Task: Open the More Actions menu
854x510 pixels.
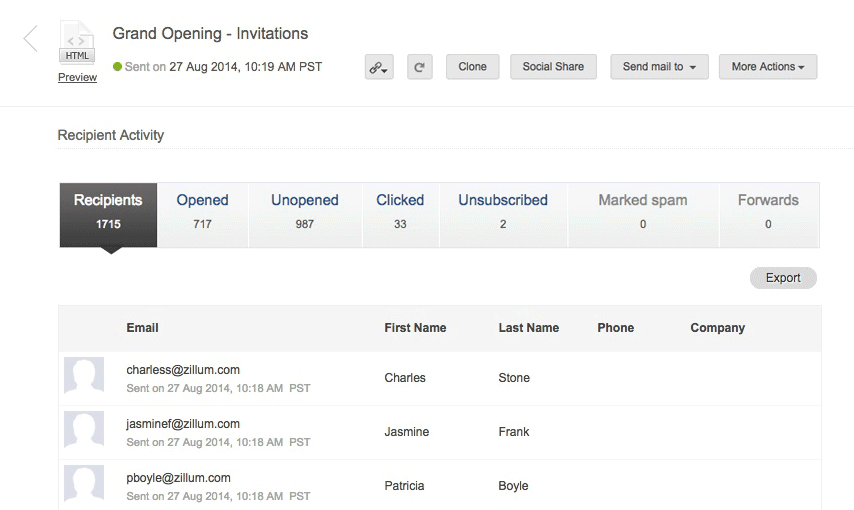Action: [768, 67]
